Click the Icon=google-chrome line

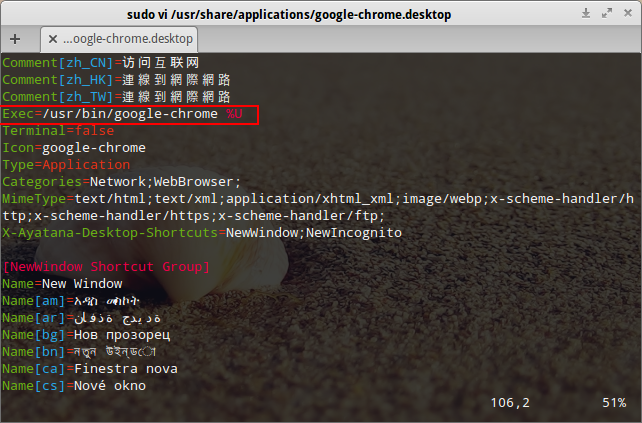coord(74,148)
